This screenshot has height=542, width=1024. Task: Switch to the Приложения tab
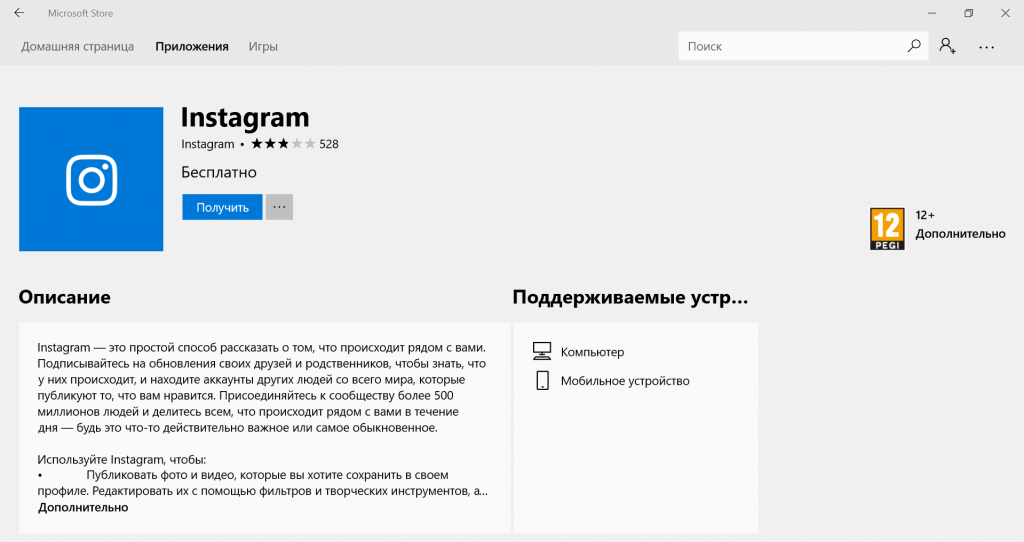coord(192,46)
